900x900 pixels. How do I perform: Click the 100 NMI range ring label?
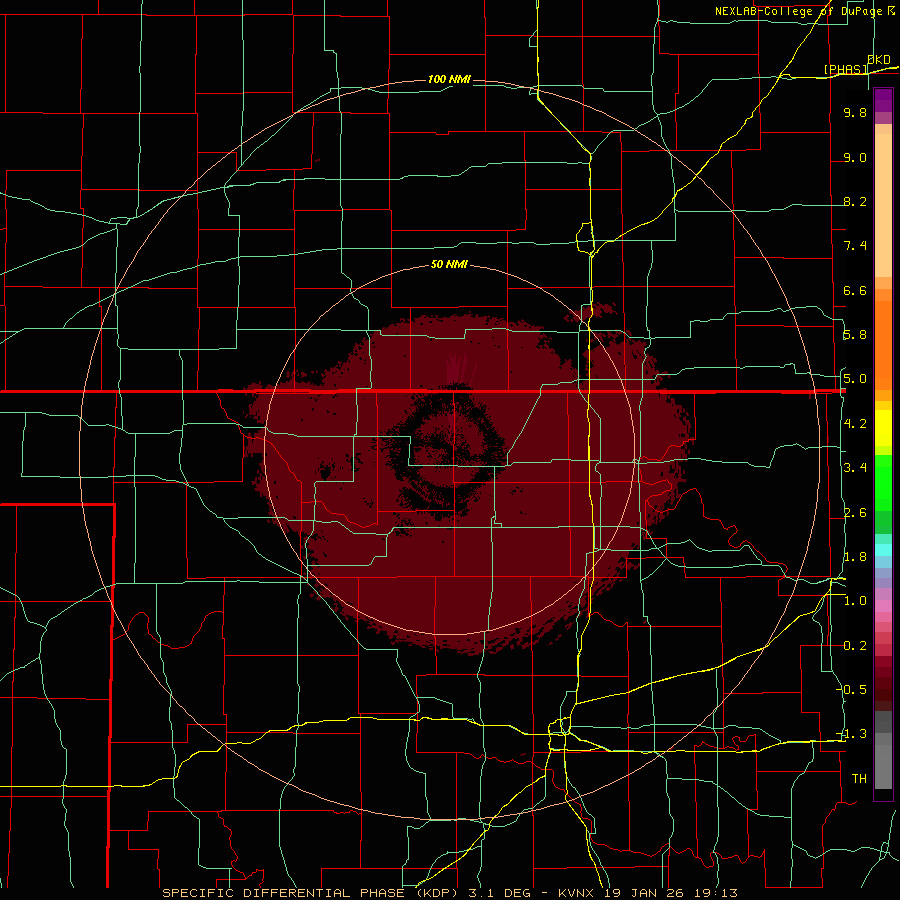click(x=449, y=79)
